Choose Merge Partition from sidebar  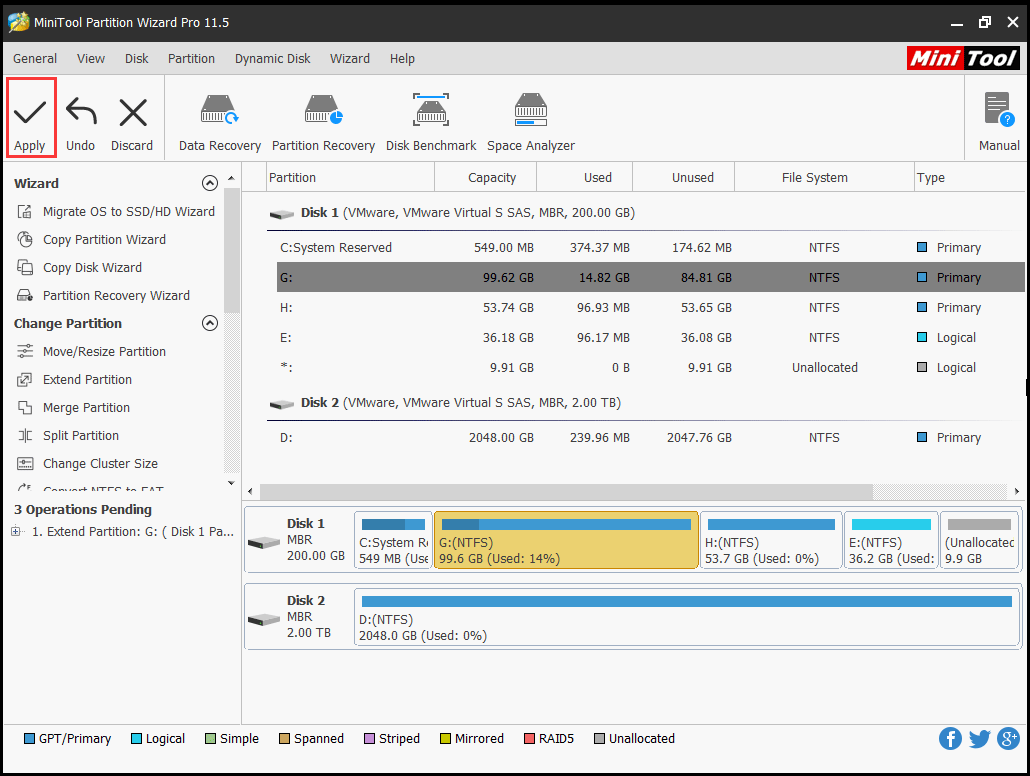pos(86,408)
